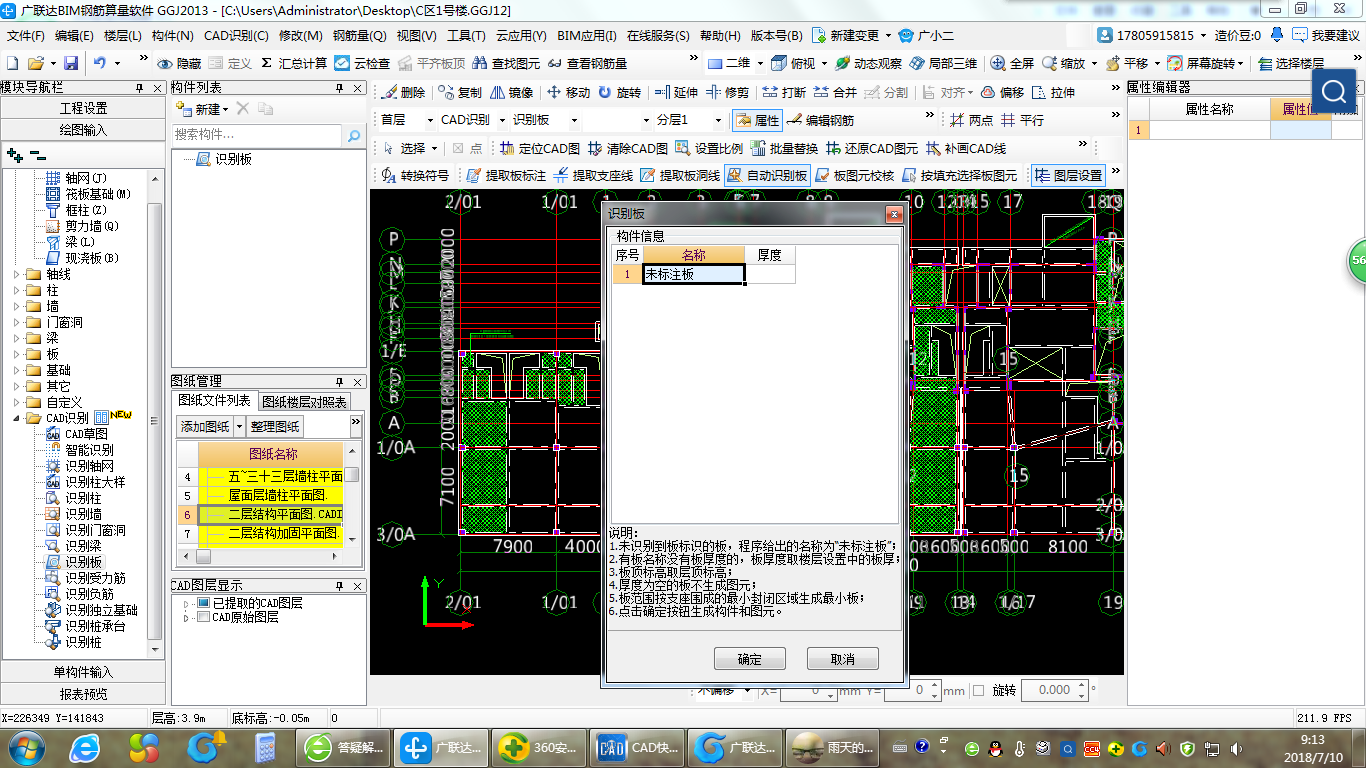Open 报表预览 navigation section
1366x768 pixels.
click(x=83, y=694)
